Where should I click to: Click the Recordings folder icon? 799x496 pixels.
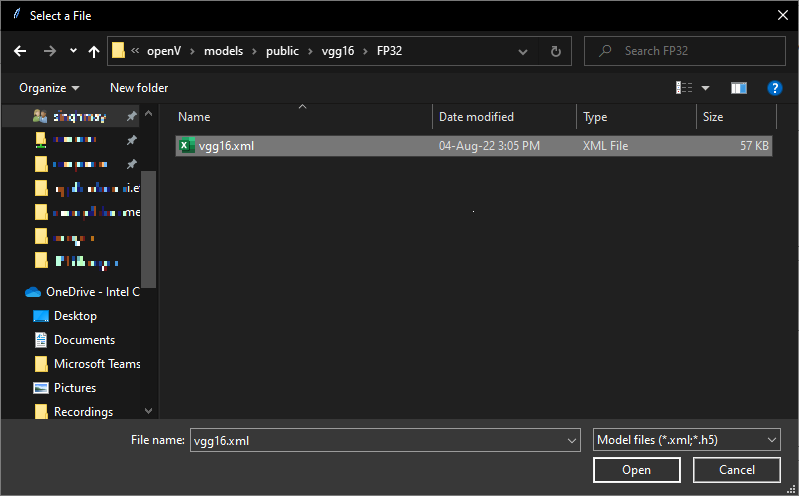tap(41, 411)
